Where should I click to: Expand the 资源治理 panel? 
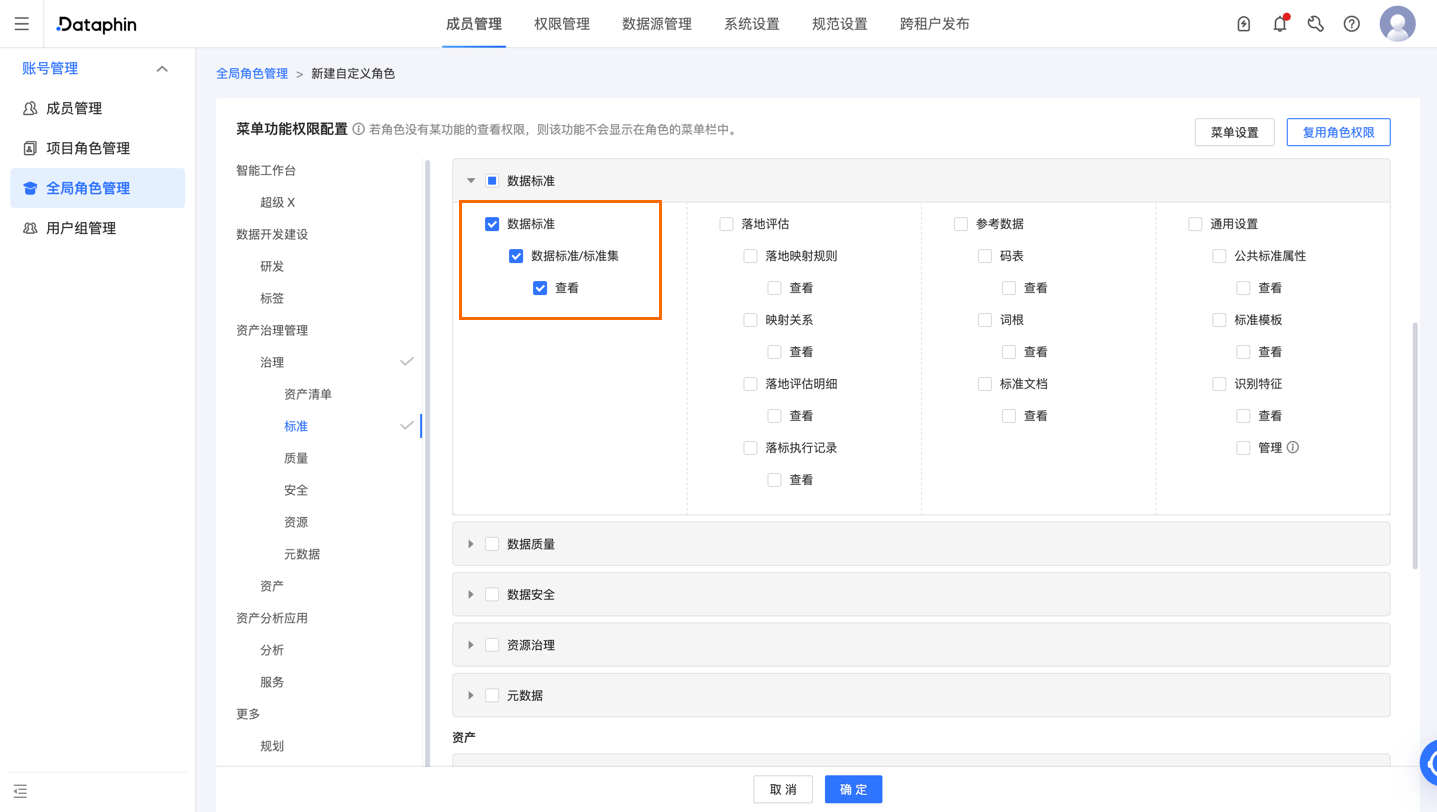(x=471, y=645)
